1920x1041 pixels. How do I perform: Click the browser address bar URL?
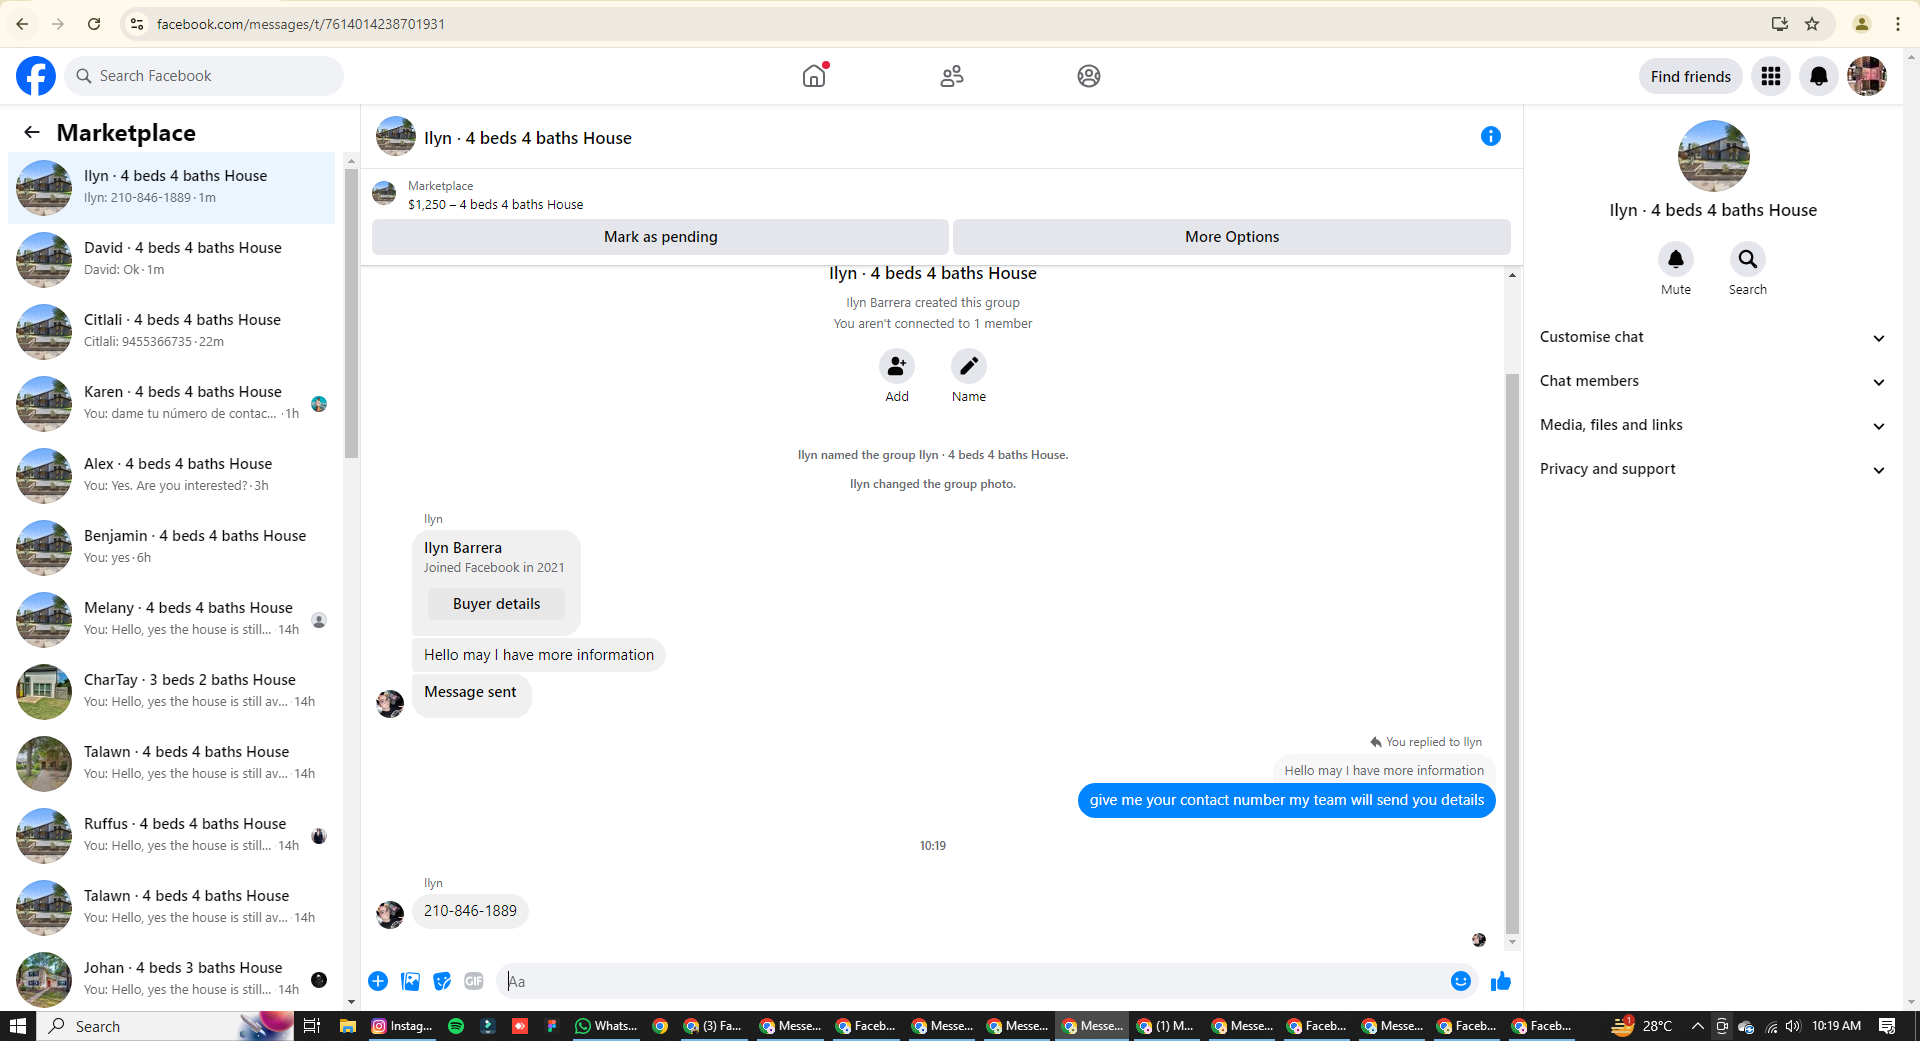click(x=301, y=24)
